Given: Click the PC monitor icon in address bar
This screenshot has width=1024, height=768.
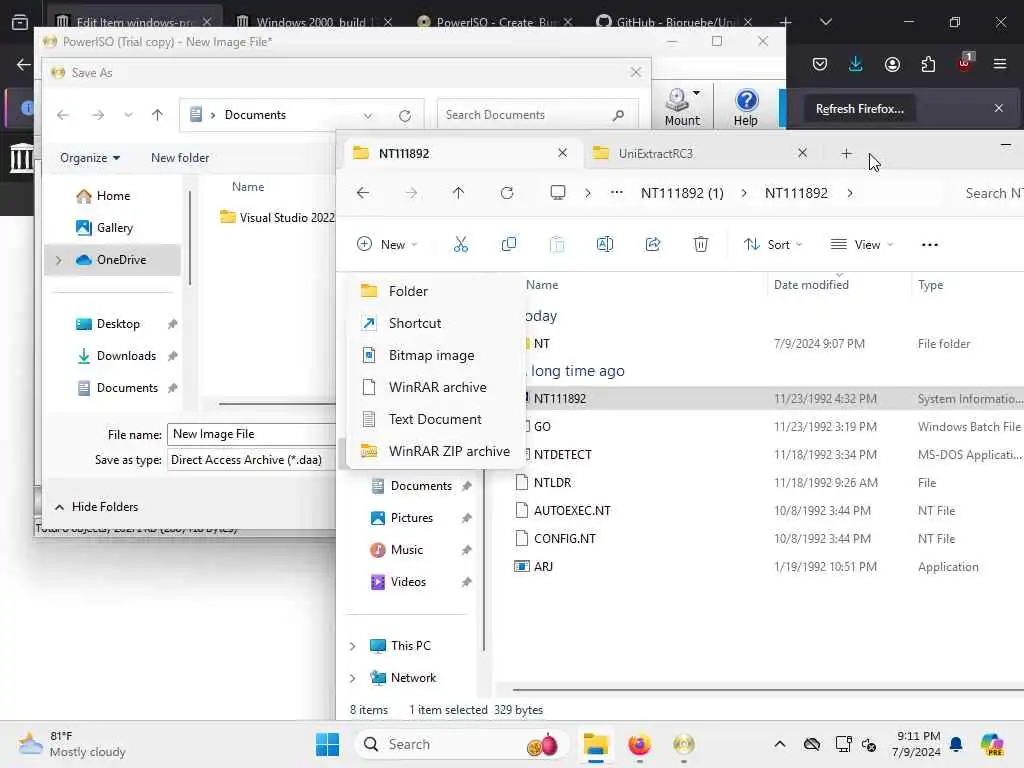Looking at the screenshot, I should [558, 193].
